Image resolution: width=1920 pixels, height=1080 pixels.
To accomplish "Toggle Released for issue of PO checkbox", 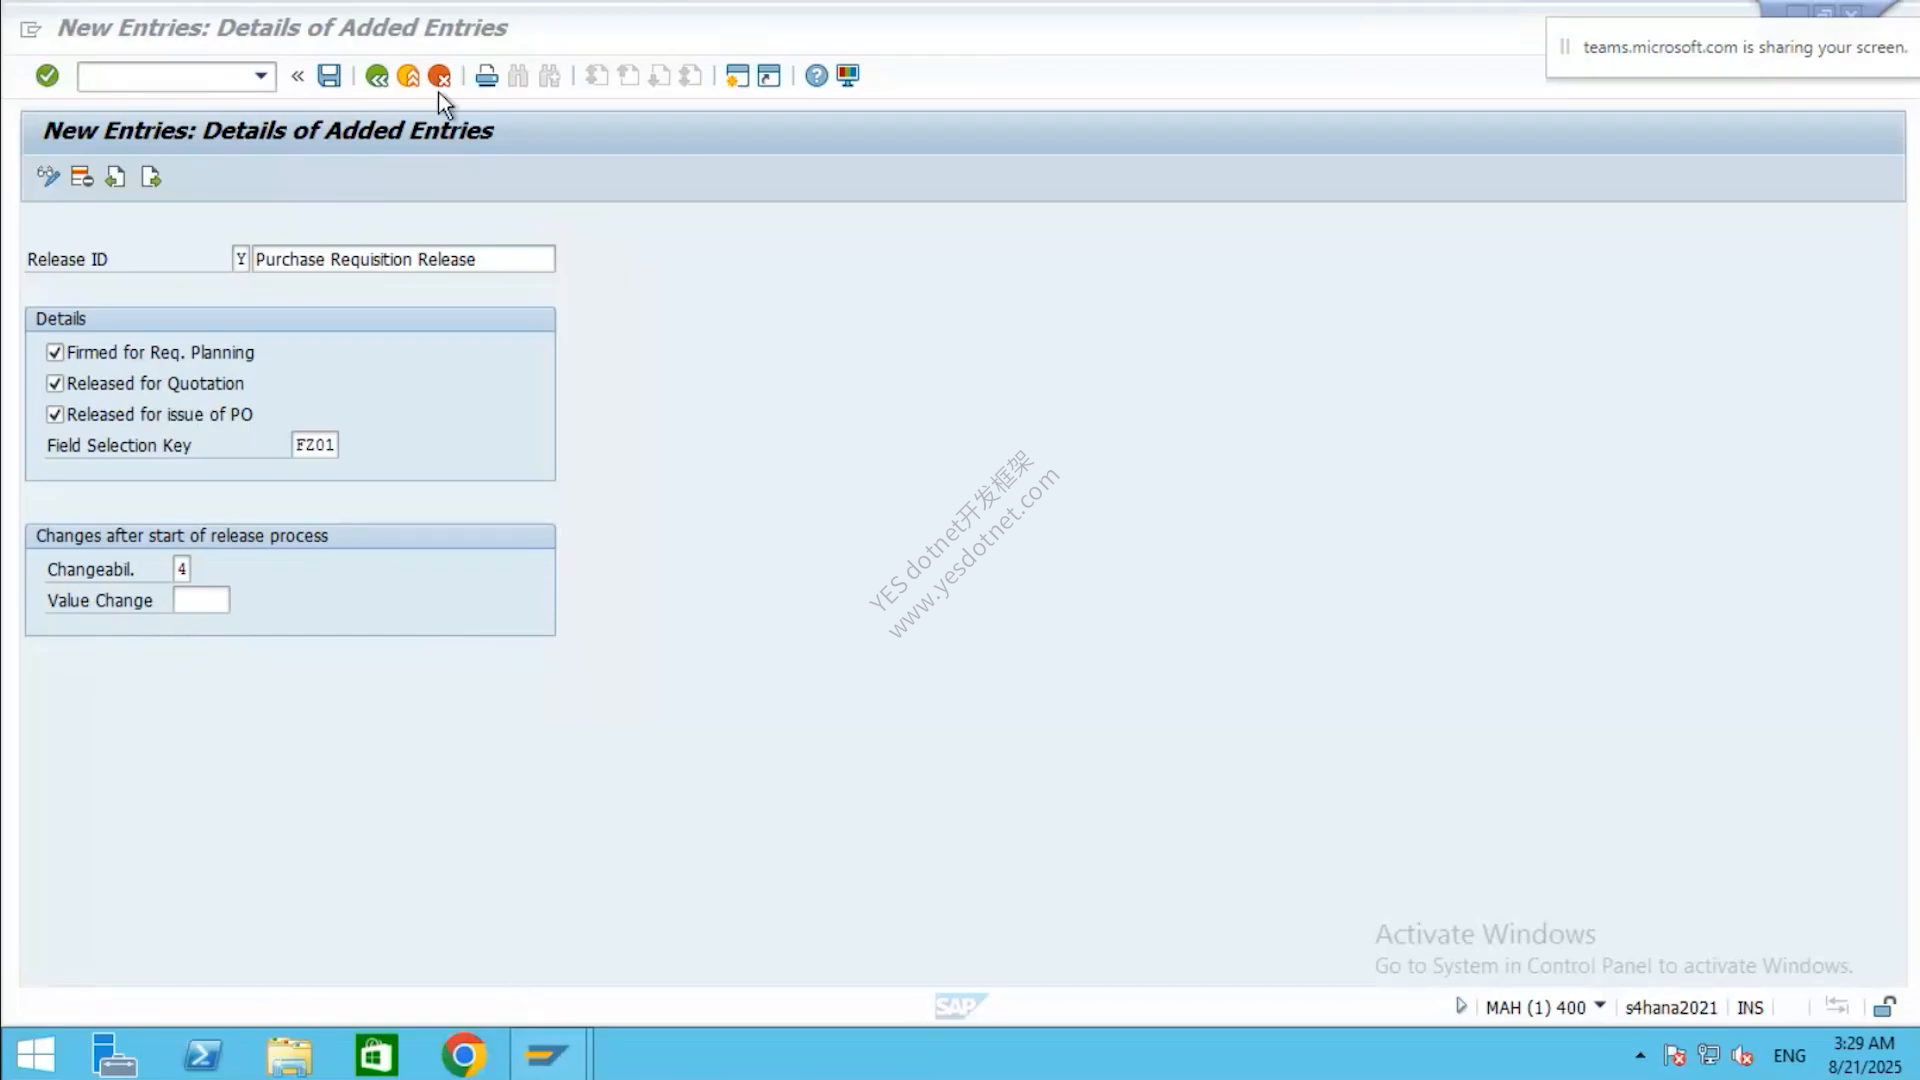I will pyautogui.click(x=55, y=414).
